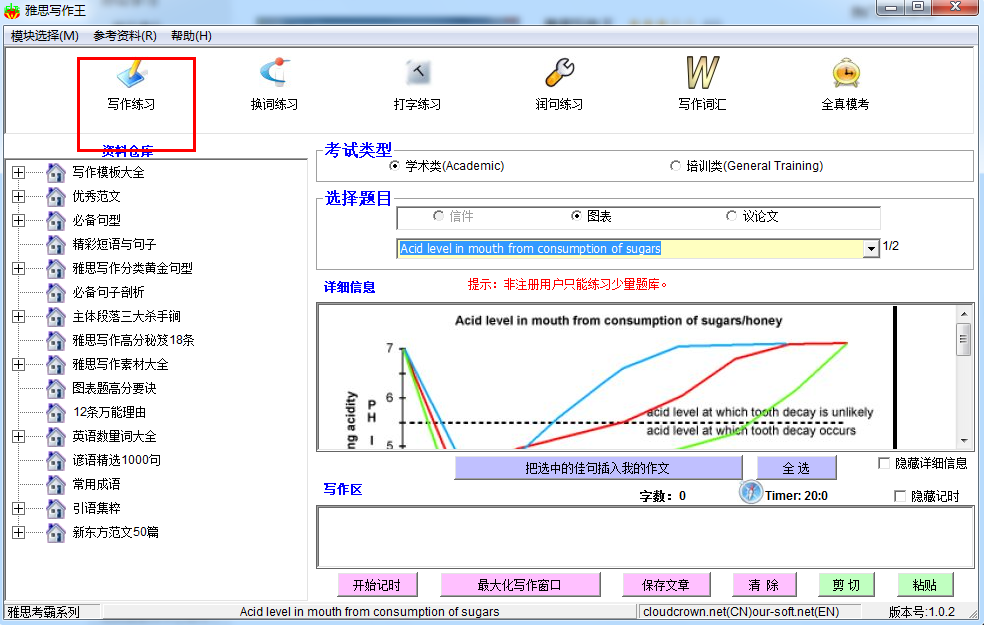The height and width of the screenshot is (625, 984).
Task: Click the compass timer icon next to Timer
Action: (x=751, y=492)
